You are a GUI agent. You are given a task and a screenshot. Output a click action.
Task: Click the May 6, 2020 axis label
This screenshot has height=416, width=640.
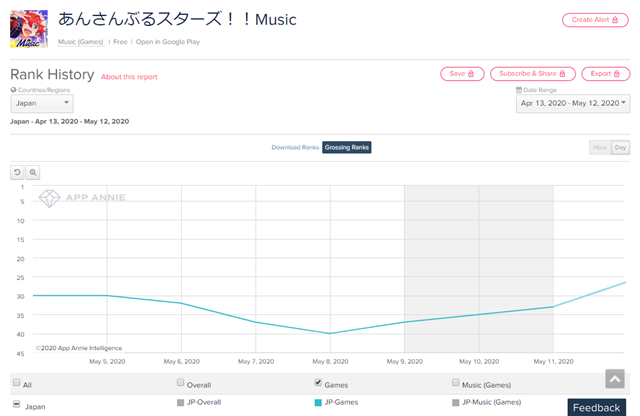point(182,361)
